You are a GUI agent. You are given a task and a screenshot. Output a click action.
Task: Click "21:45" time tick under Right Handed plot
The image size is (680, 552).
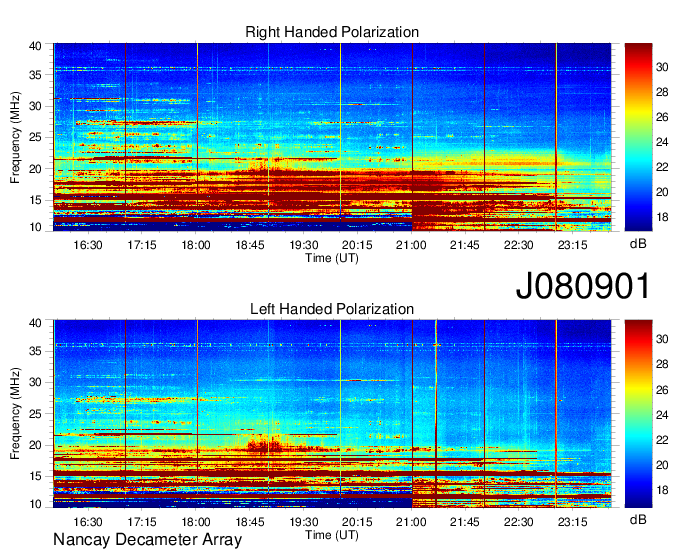coord(464,245)
